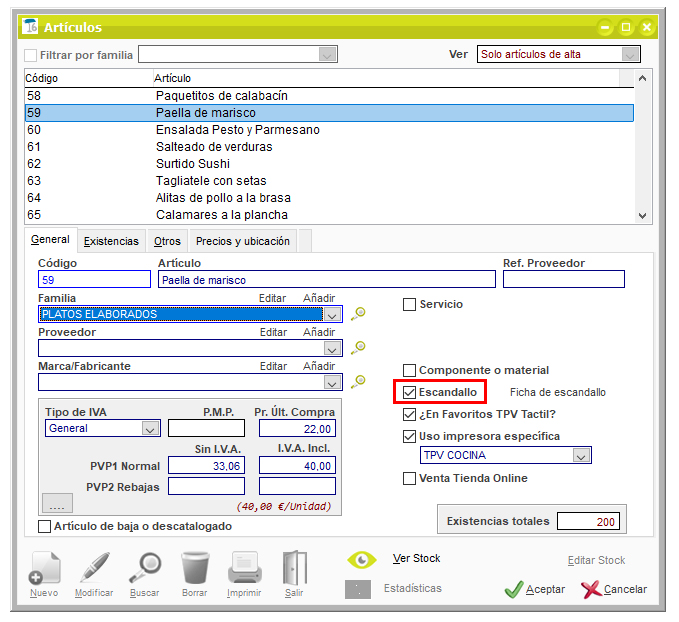Click the PVP1 Normal I.V.A. Incl. field
The width and height of the screenshot is (679, 622).
(297, 464)
